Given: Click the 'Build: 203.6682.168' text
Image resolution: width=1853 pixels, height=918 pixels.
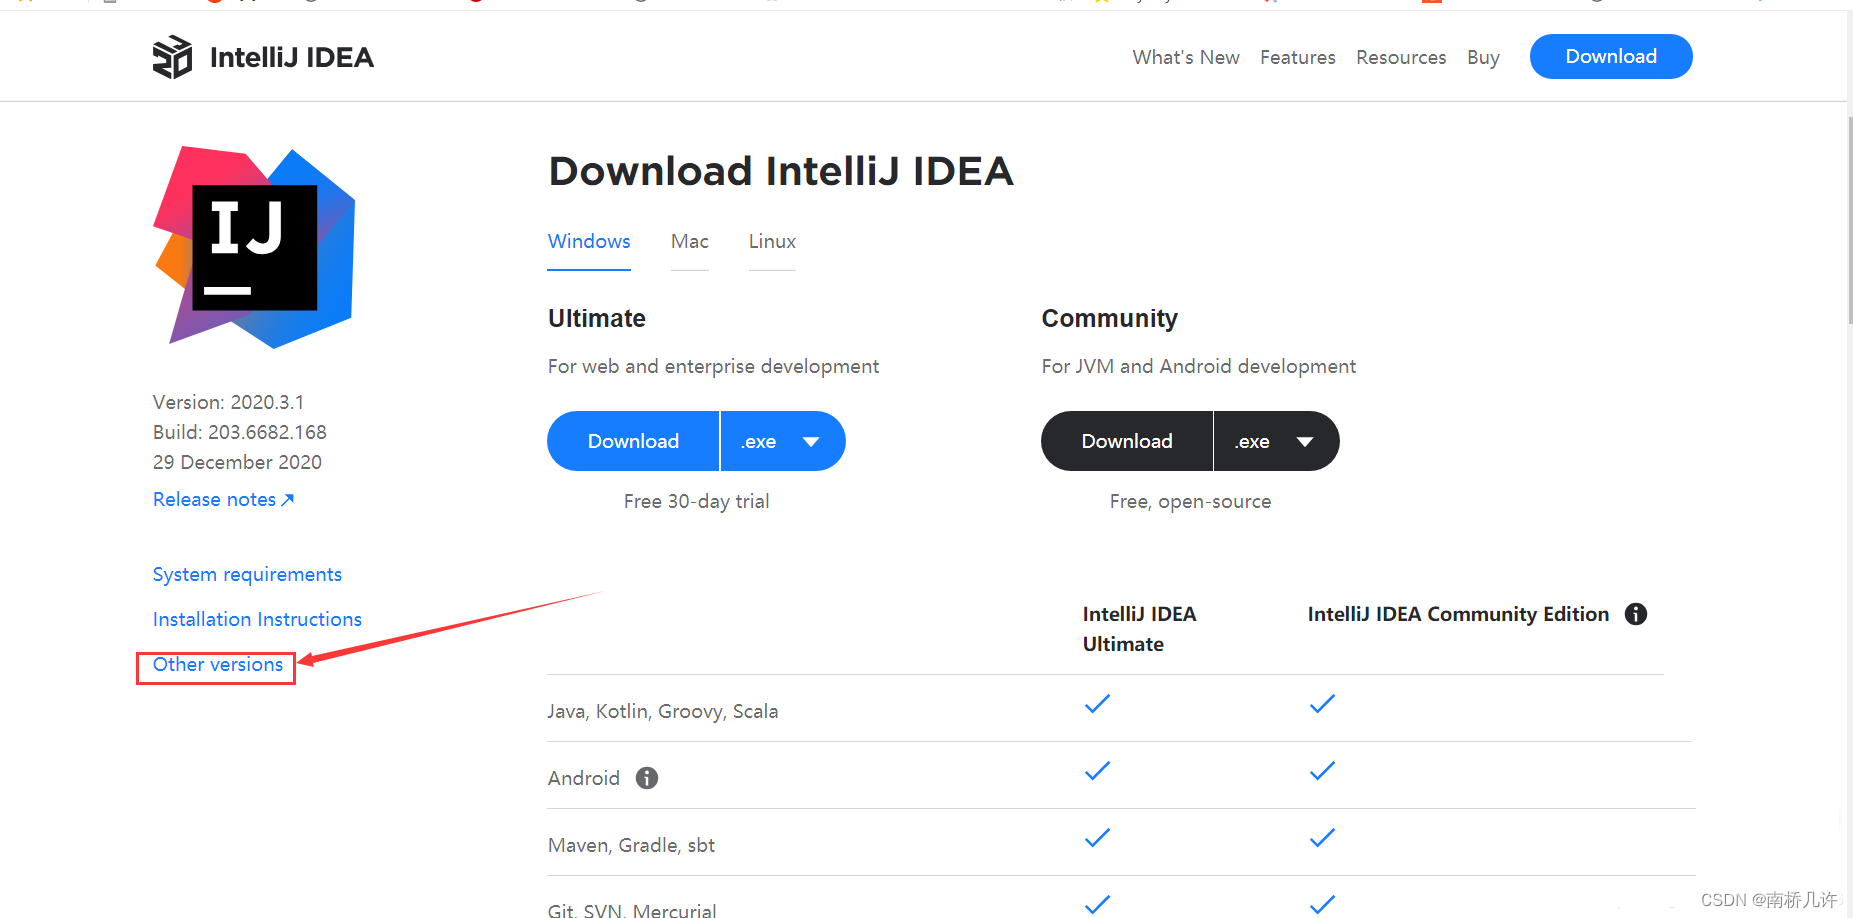Looking at the screenshot, I should [240, 432].
